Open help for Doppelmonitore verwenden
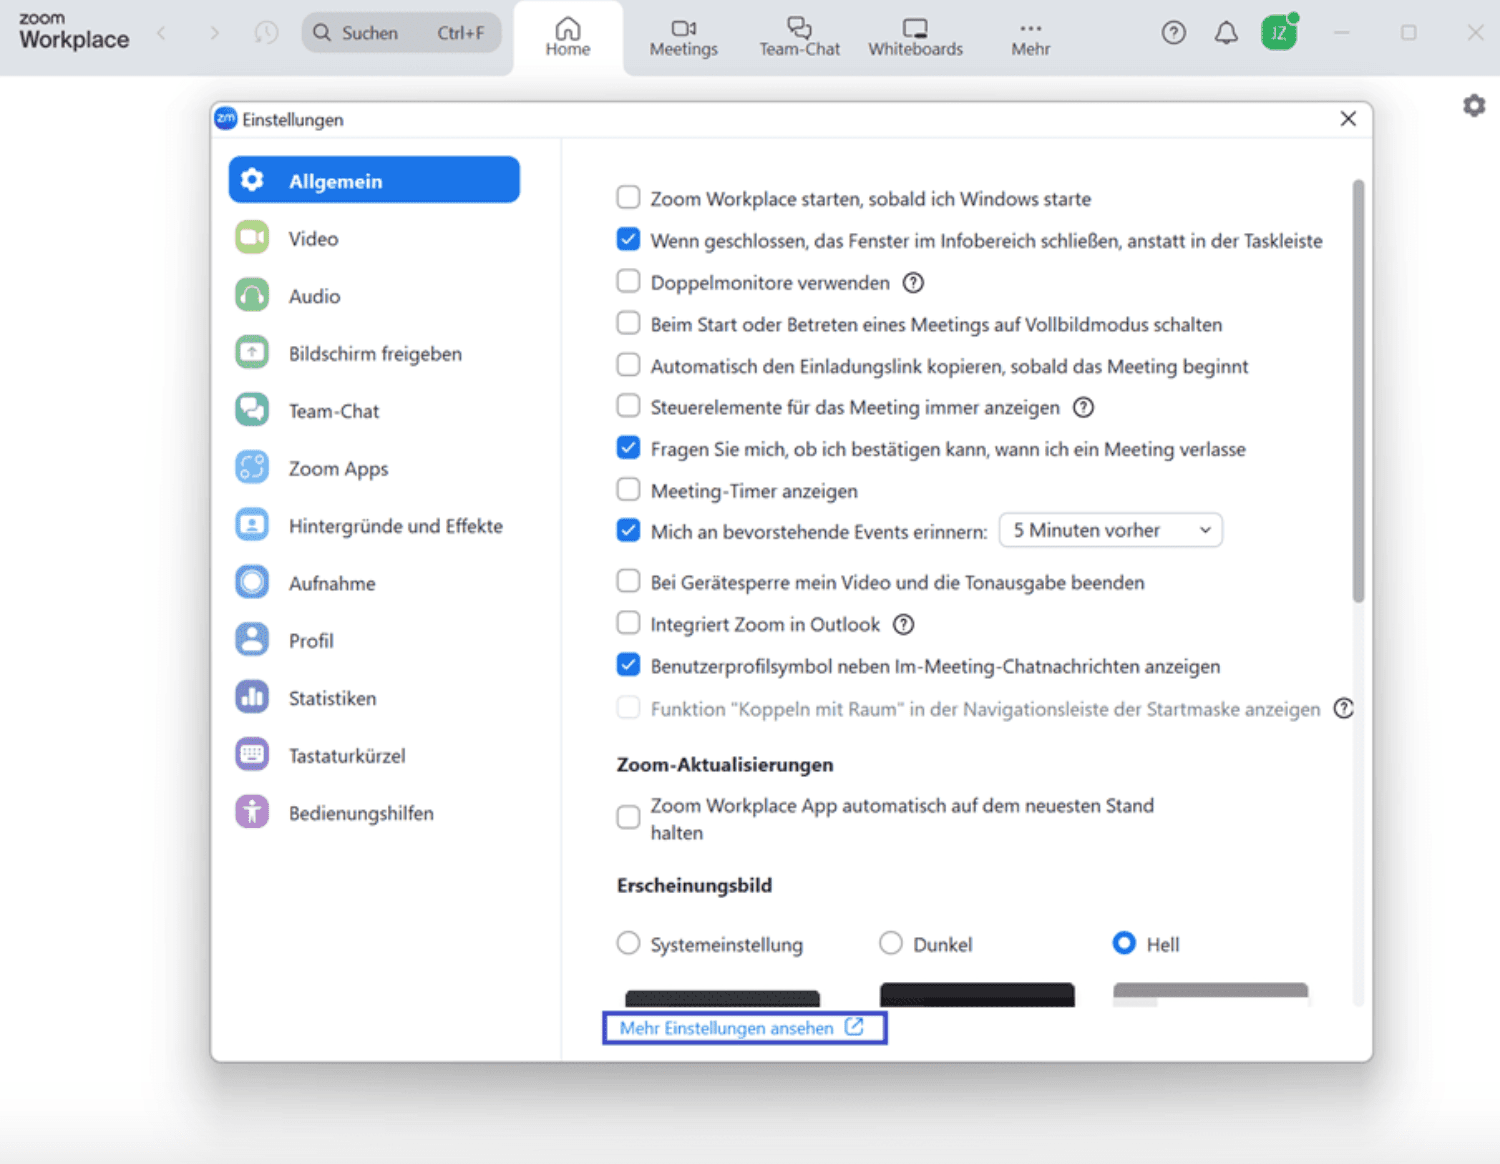The height and width of the screenshot is (1164, 1500). coord(913,283)
